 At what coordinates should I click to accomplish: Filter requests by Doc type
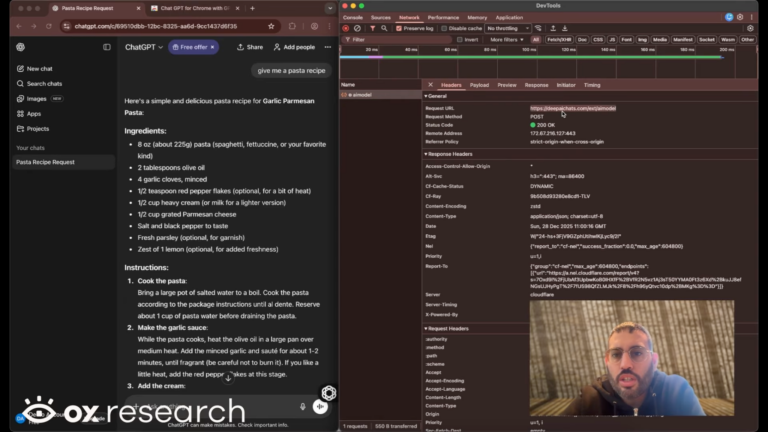point(582,40)
